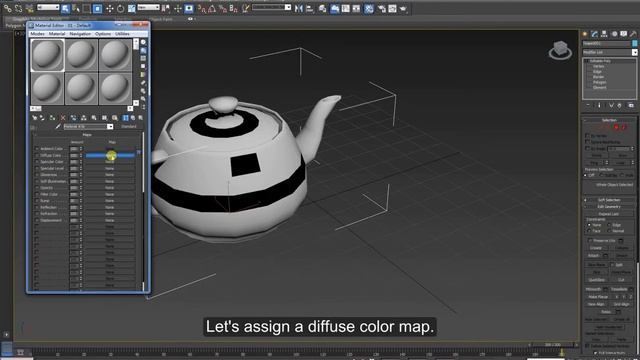Click the Render teapot icon
The image size is (640, 360).
click(403, 9)
